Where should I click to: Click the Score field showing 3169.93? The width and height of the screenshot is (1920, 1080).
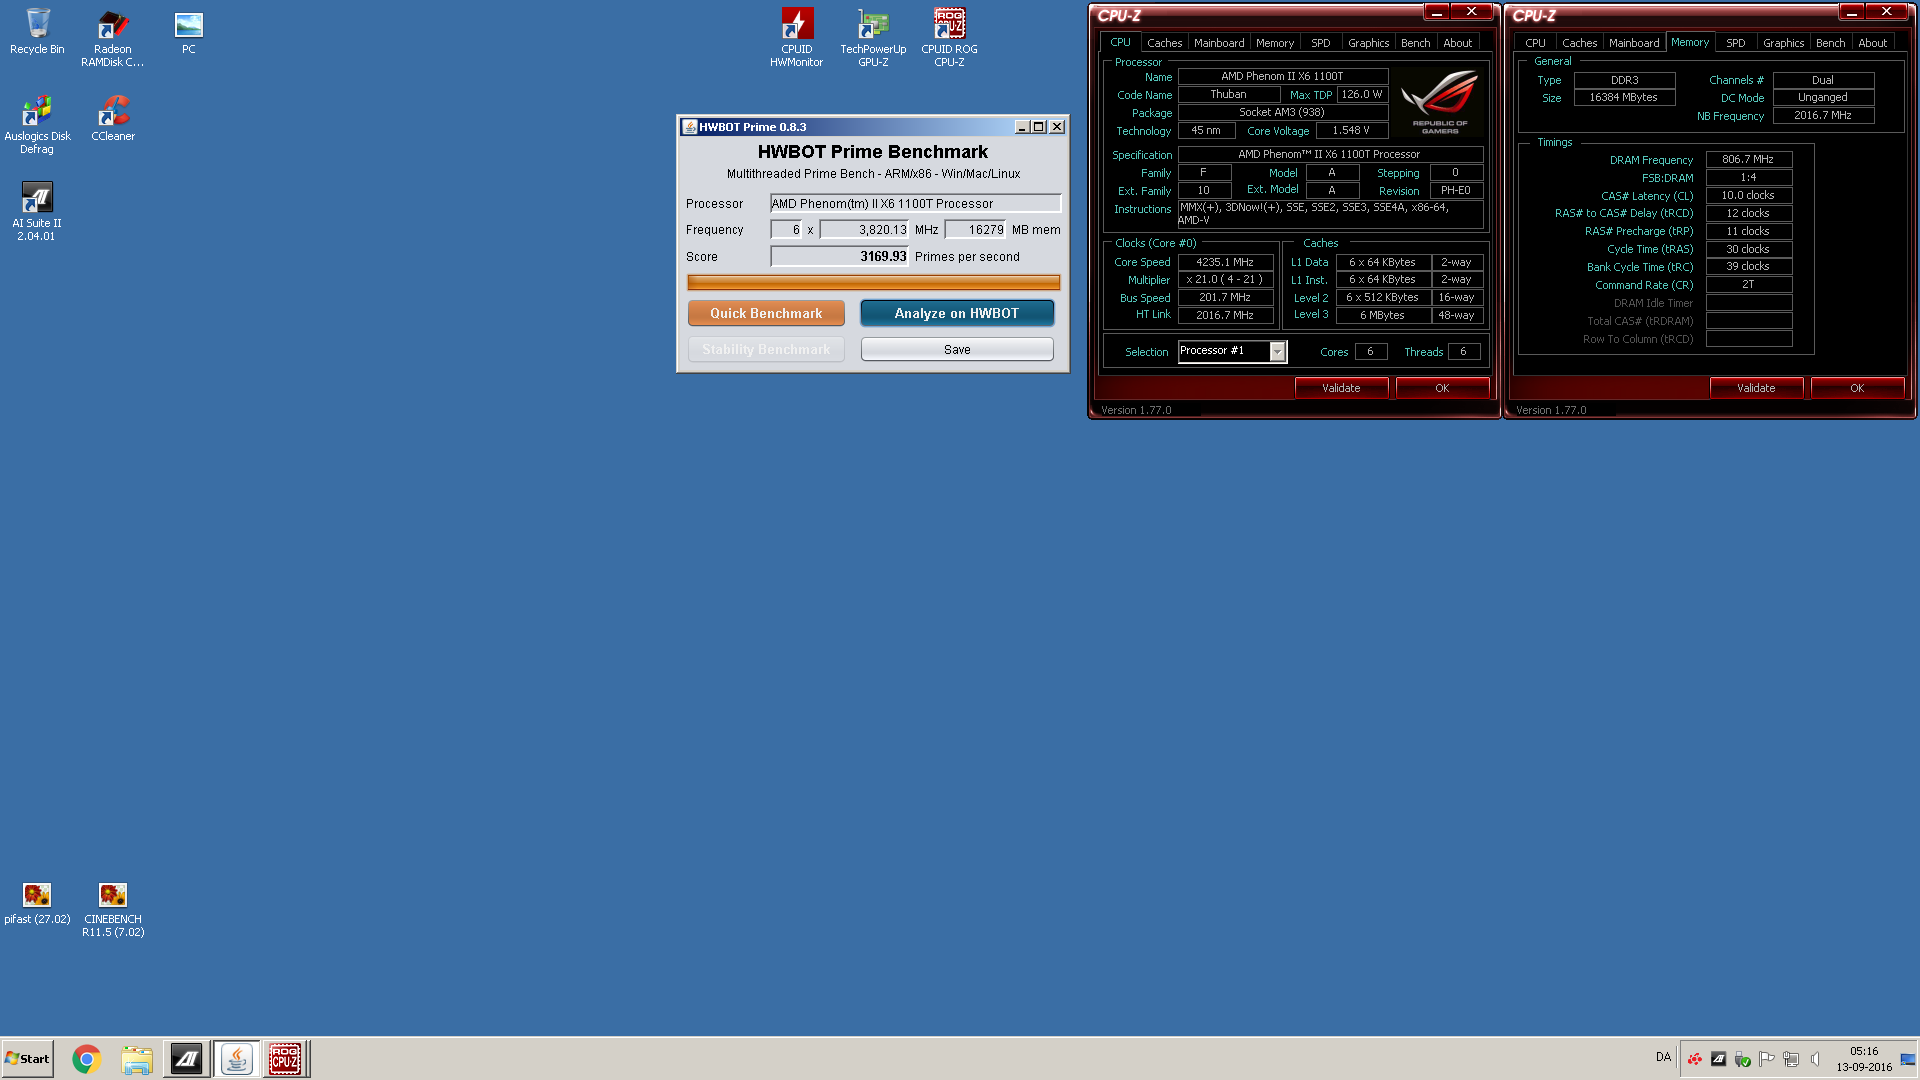click(839, 256)
